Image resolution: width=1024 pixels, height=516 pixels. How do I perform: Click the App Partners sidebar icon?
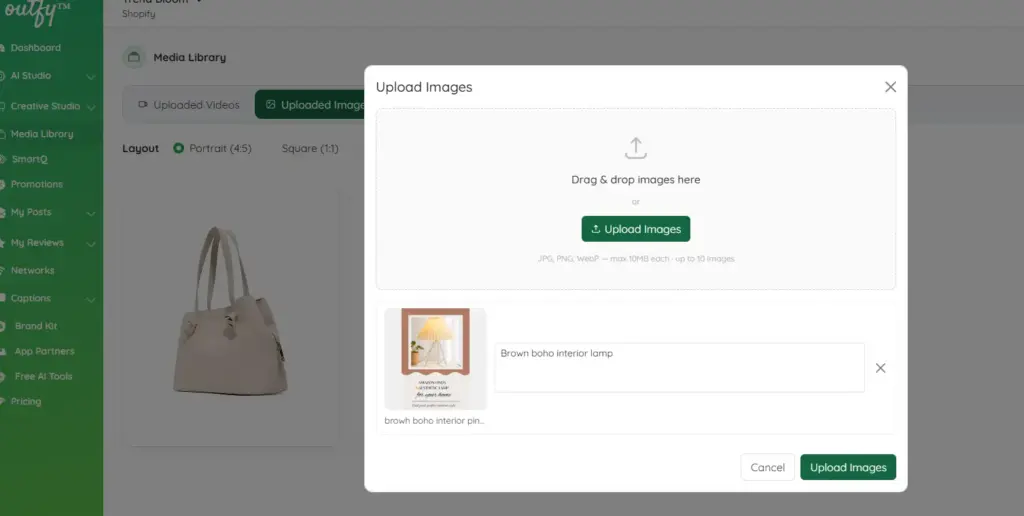[x=3, y=351]
